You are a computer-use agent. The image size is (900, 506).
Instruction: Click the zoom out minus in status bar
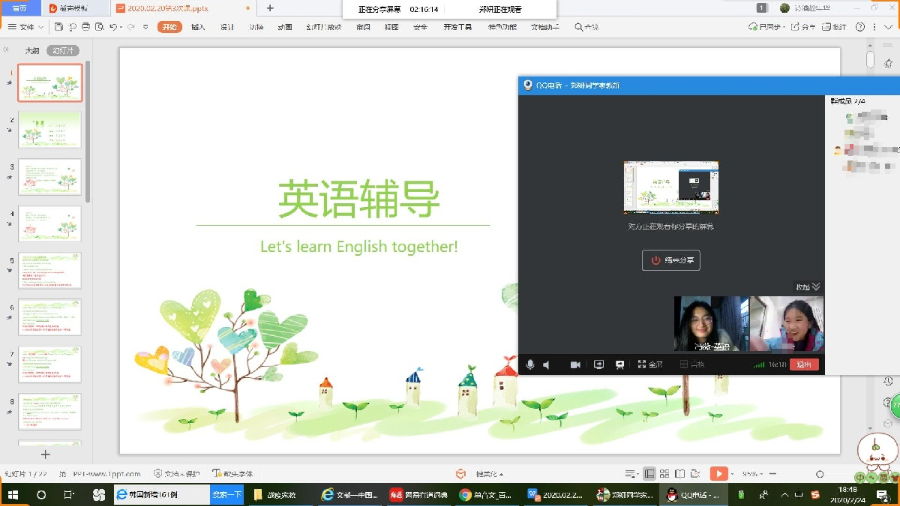click(x=773, y=474)
